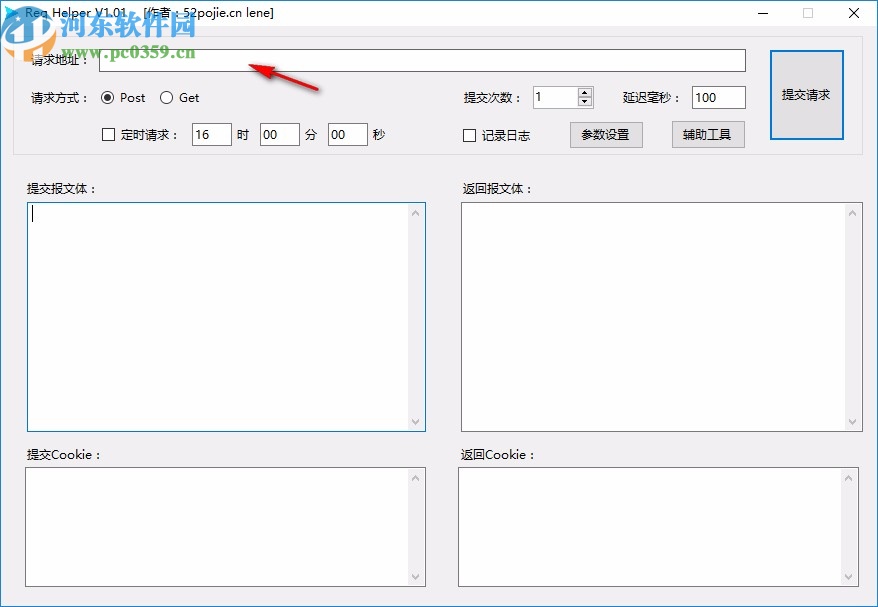Click the Req Helper application icon in title bar
This screenshot has width=878, height=607.
[x=13, y=11]
